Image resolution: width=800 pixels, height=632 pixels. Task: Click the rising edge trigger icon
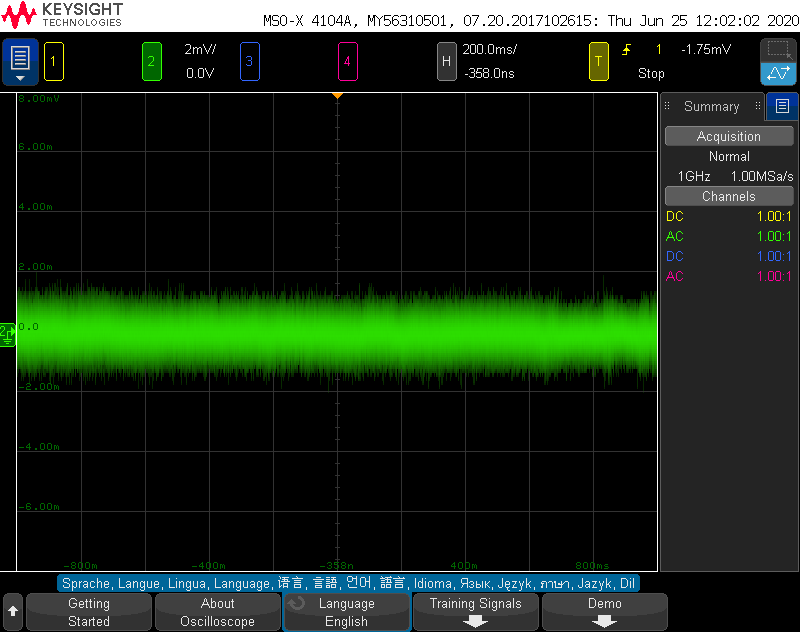click(627, 49)
